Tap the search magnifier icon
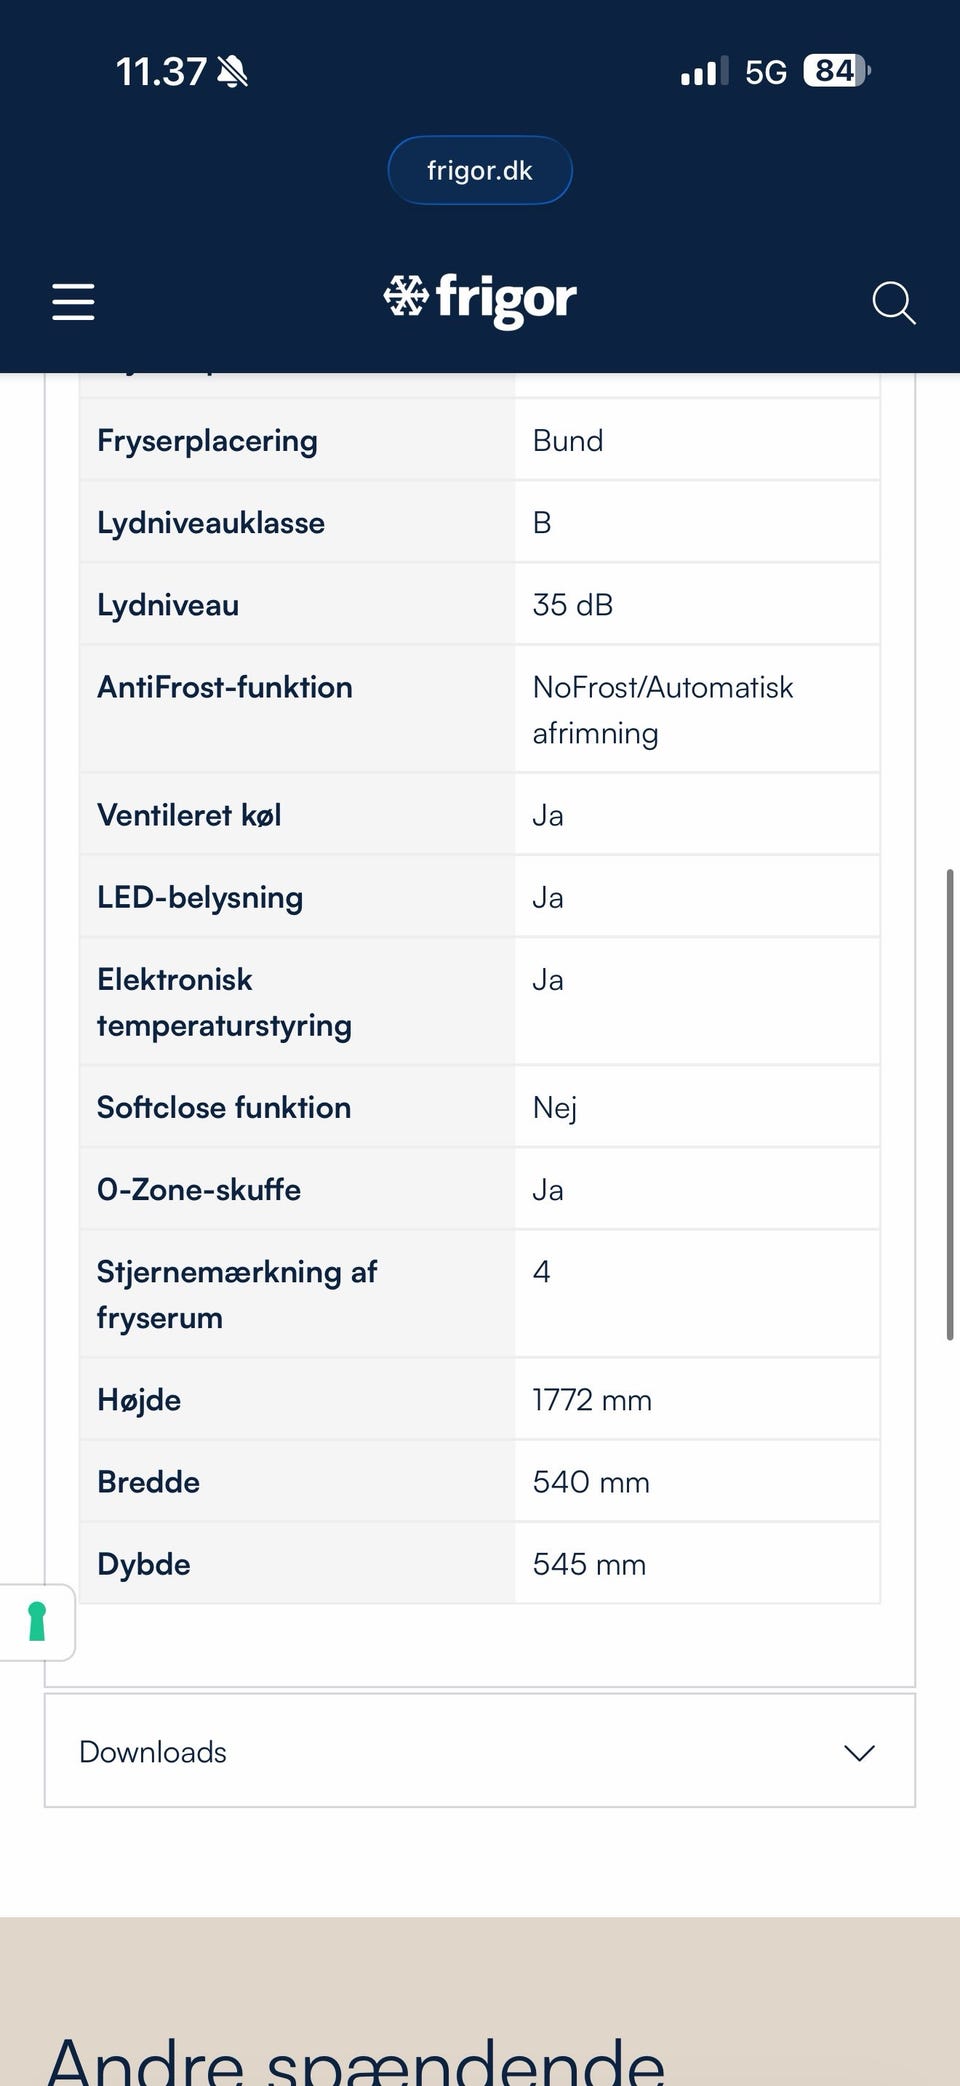The image size is (960, 2086). pos(893,302)
